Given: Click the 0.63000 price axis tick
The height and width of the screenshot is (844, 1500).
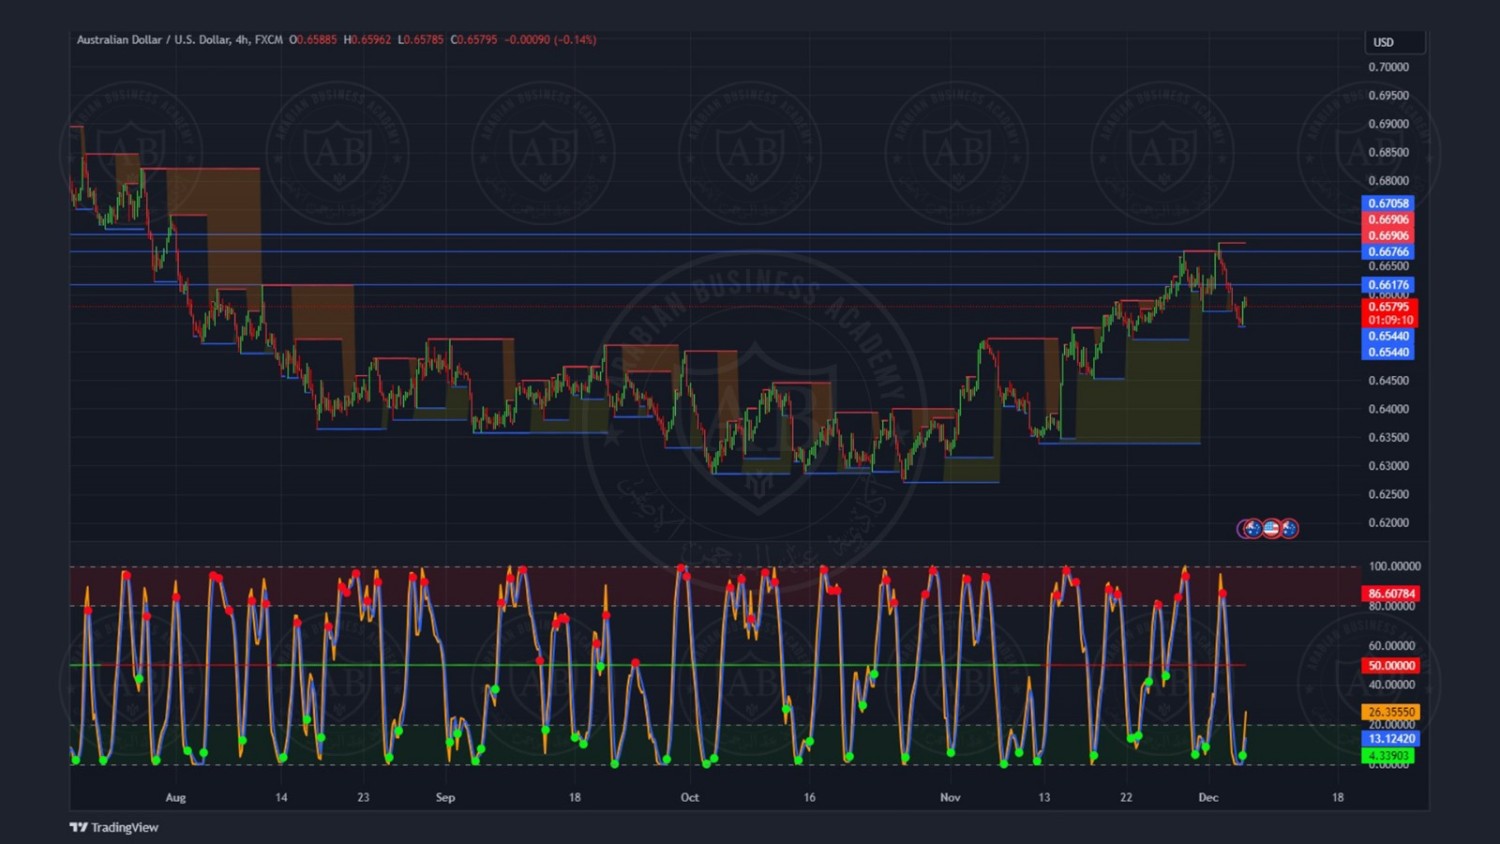Looking at the screenshot, I should pyautogui.click(x=1388, y=466).
